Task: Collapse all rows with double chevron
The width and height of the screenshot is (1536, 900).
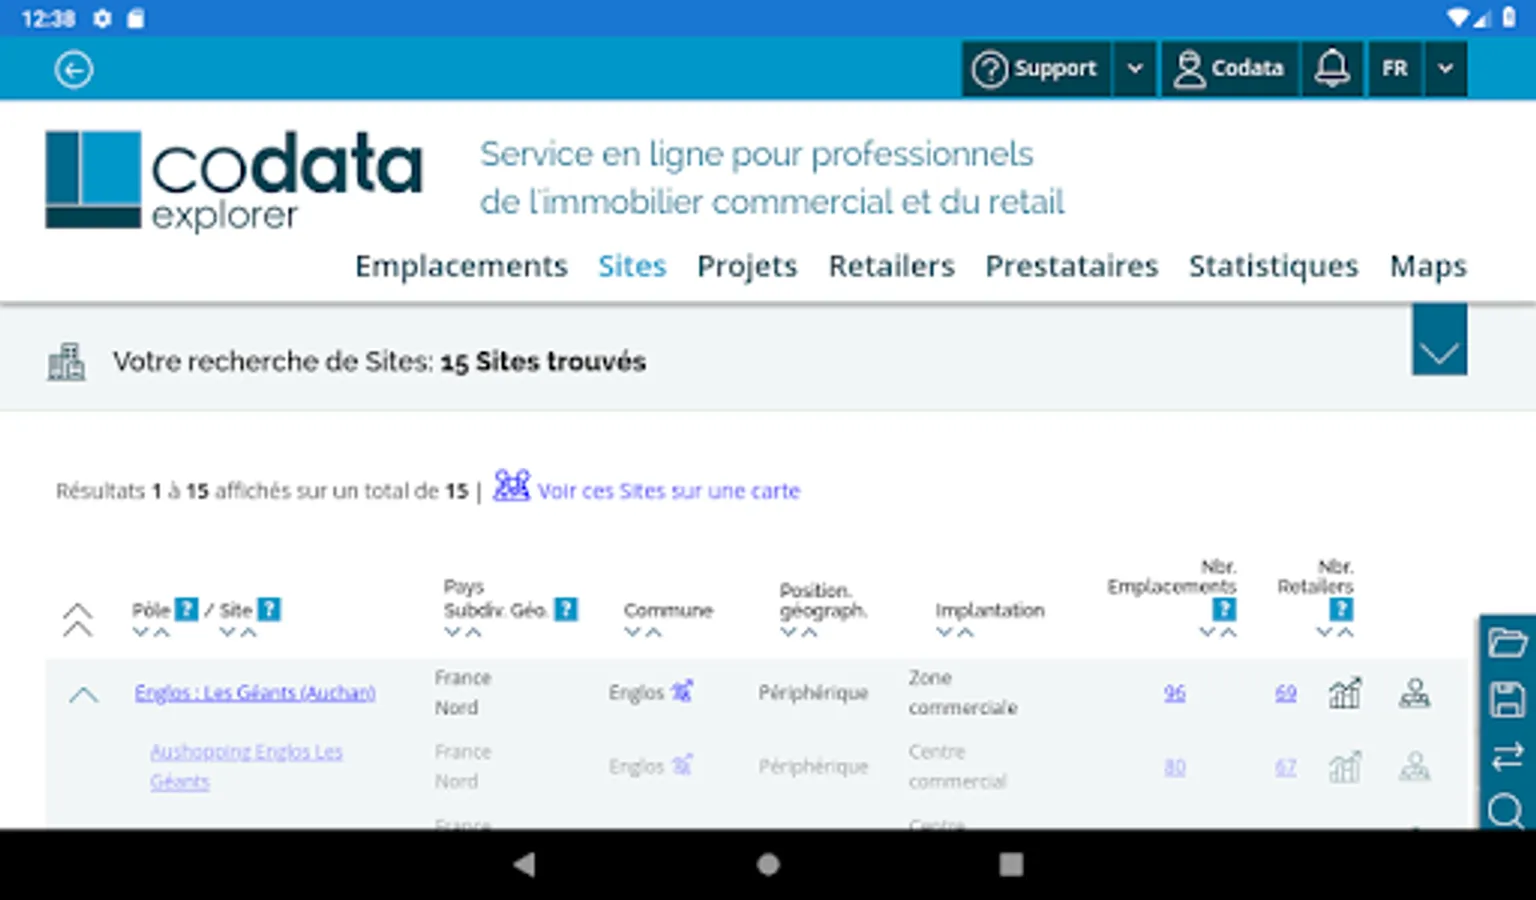Action: pos(77,619)
